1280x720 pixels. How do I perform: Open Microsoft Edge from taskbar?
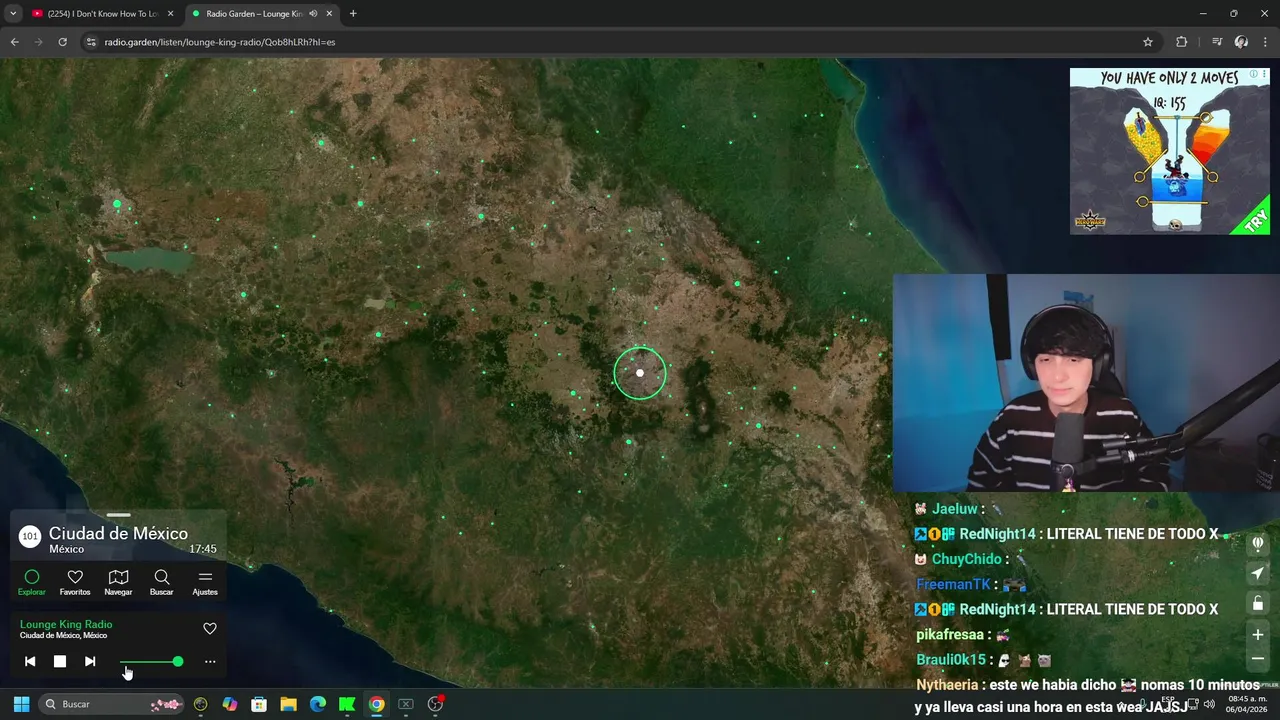point(318,704)
